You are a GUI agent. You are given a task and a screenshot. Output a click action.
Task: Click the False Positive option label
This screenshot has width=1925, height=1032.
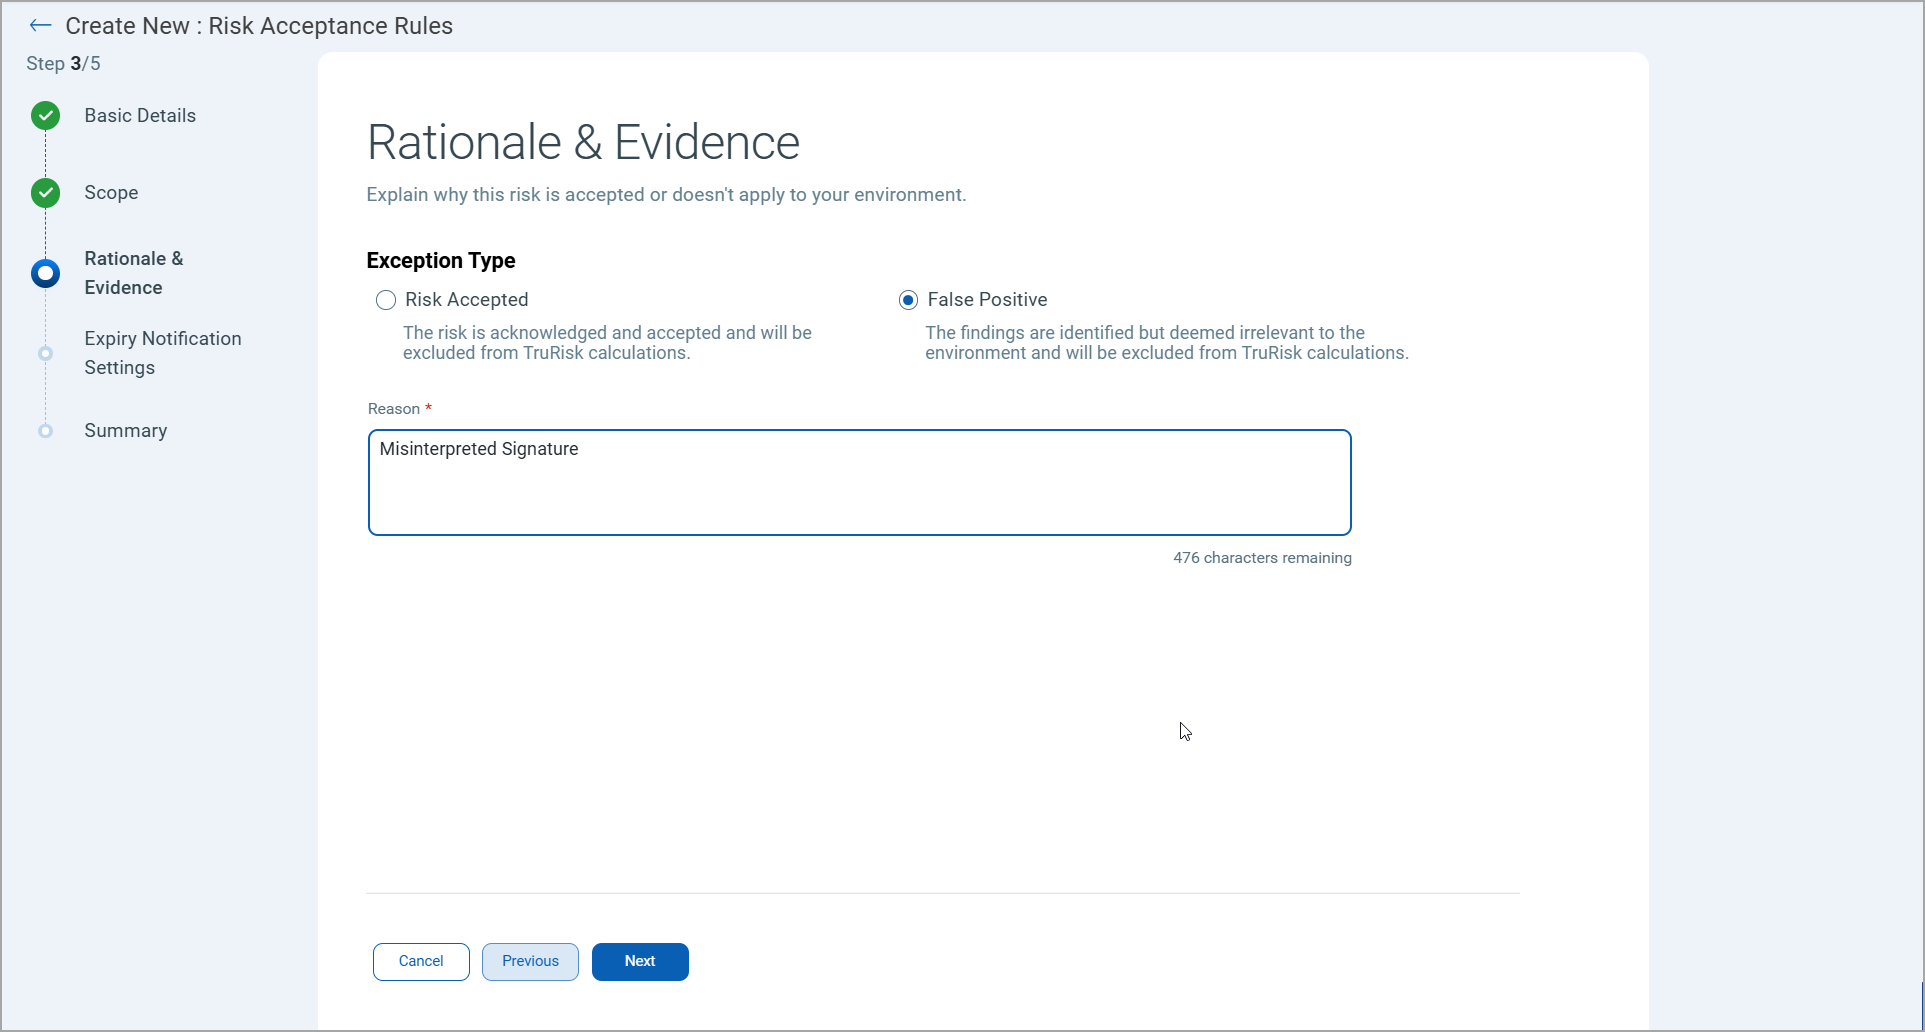(987, 300)
